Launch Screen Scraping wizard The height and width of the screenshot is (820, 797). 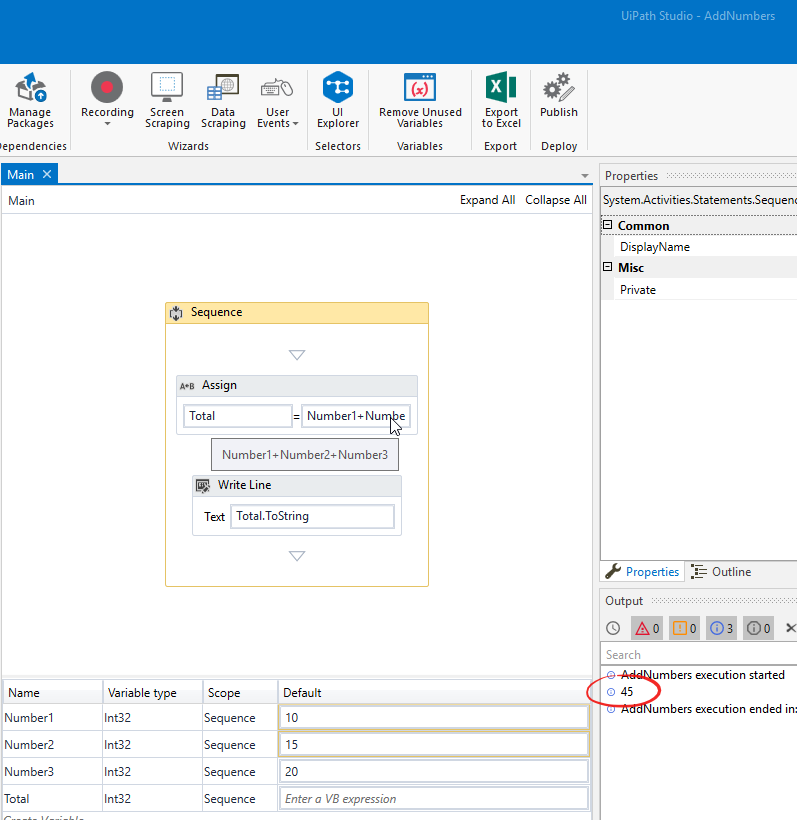(x=167, y=101)
